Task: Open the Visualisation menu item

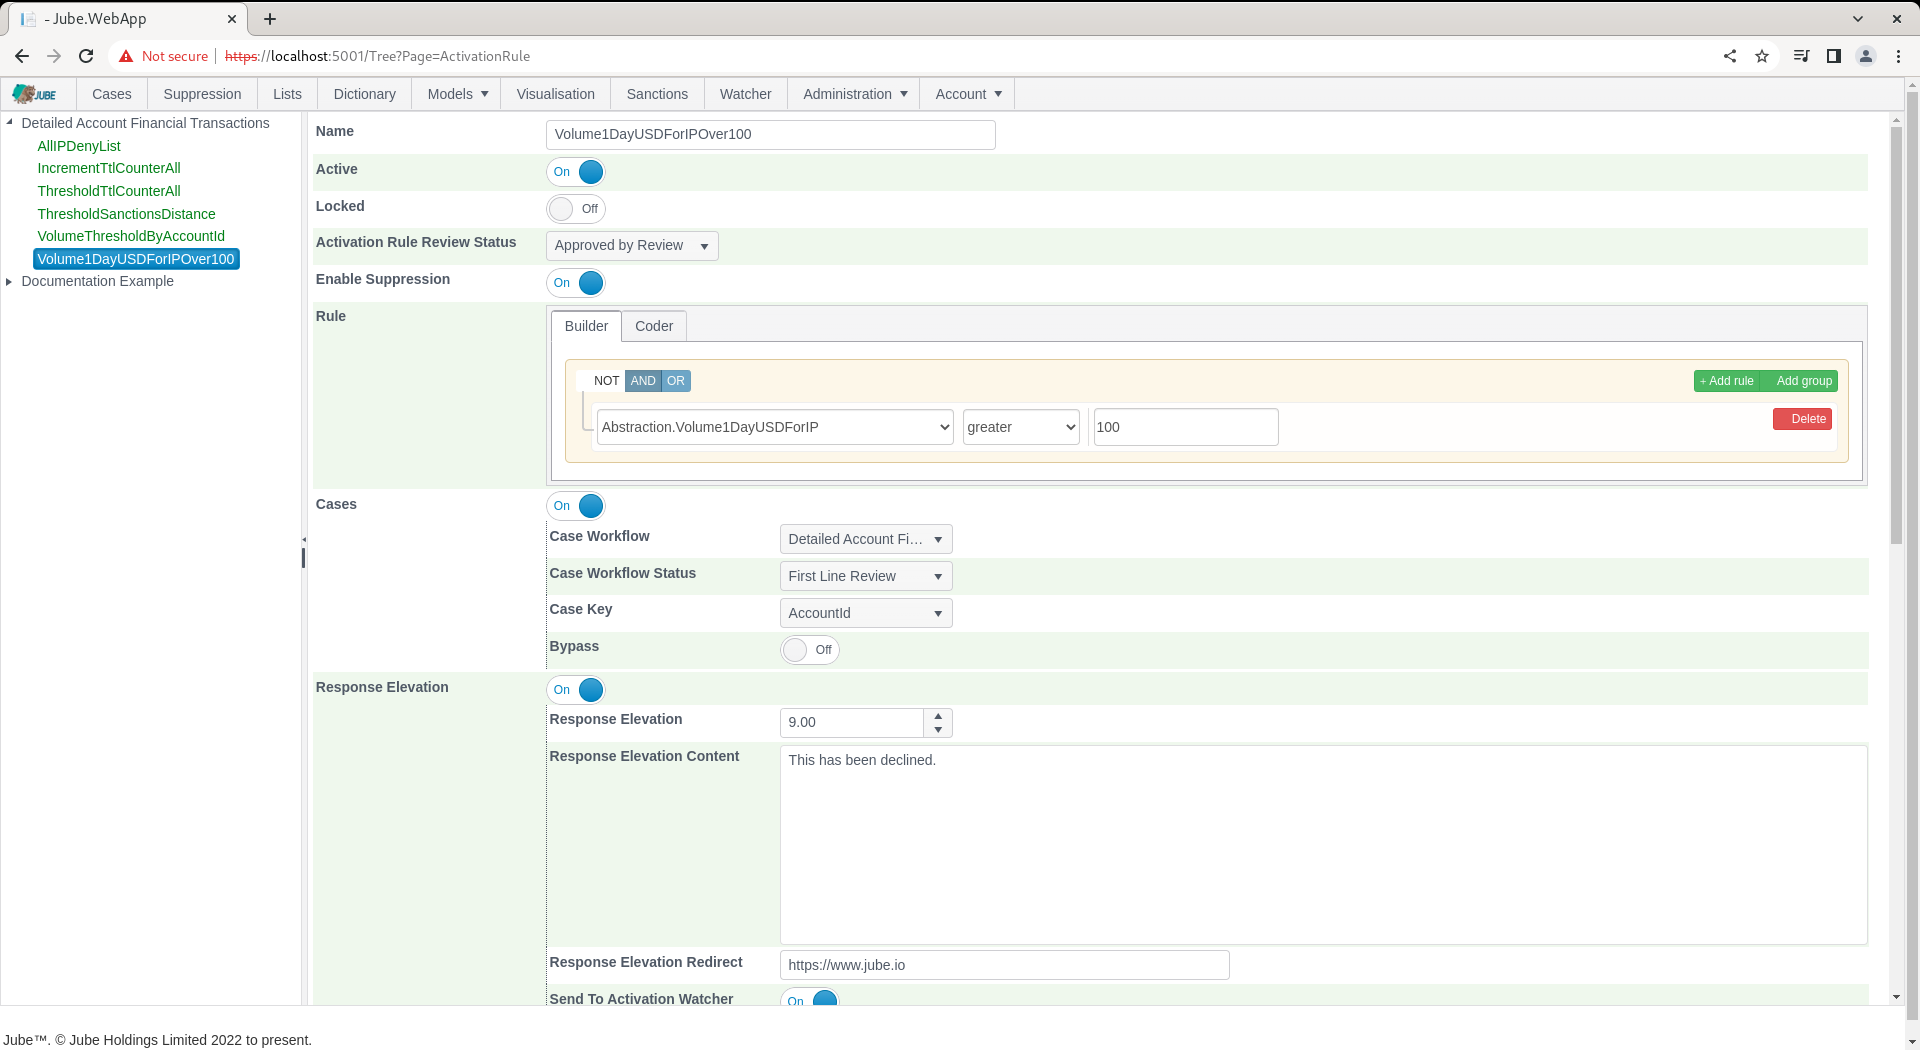Action: (x=555, y=94)
